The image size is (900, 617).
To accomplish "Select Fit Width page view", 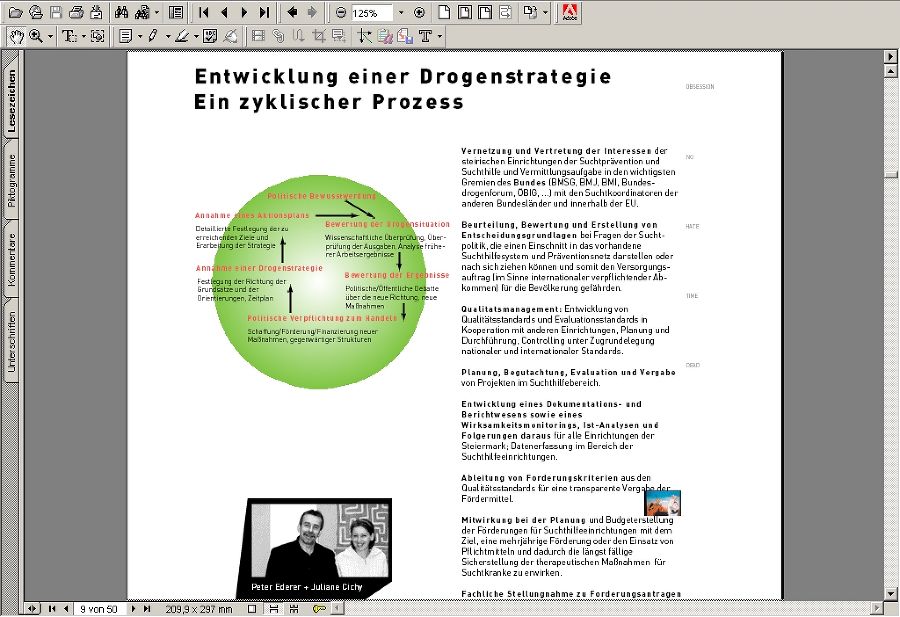I will tap(485, 13).
